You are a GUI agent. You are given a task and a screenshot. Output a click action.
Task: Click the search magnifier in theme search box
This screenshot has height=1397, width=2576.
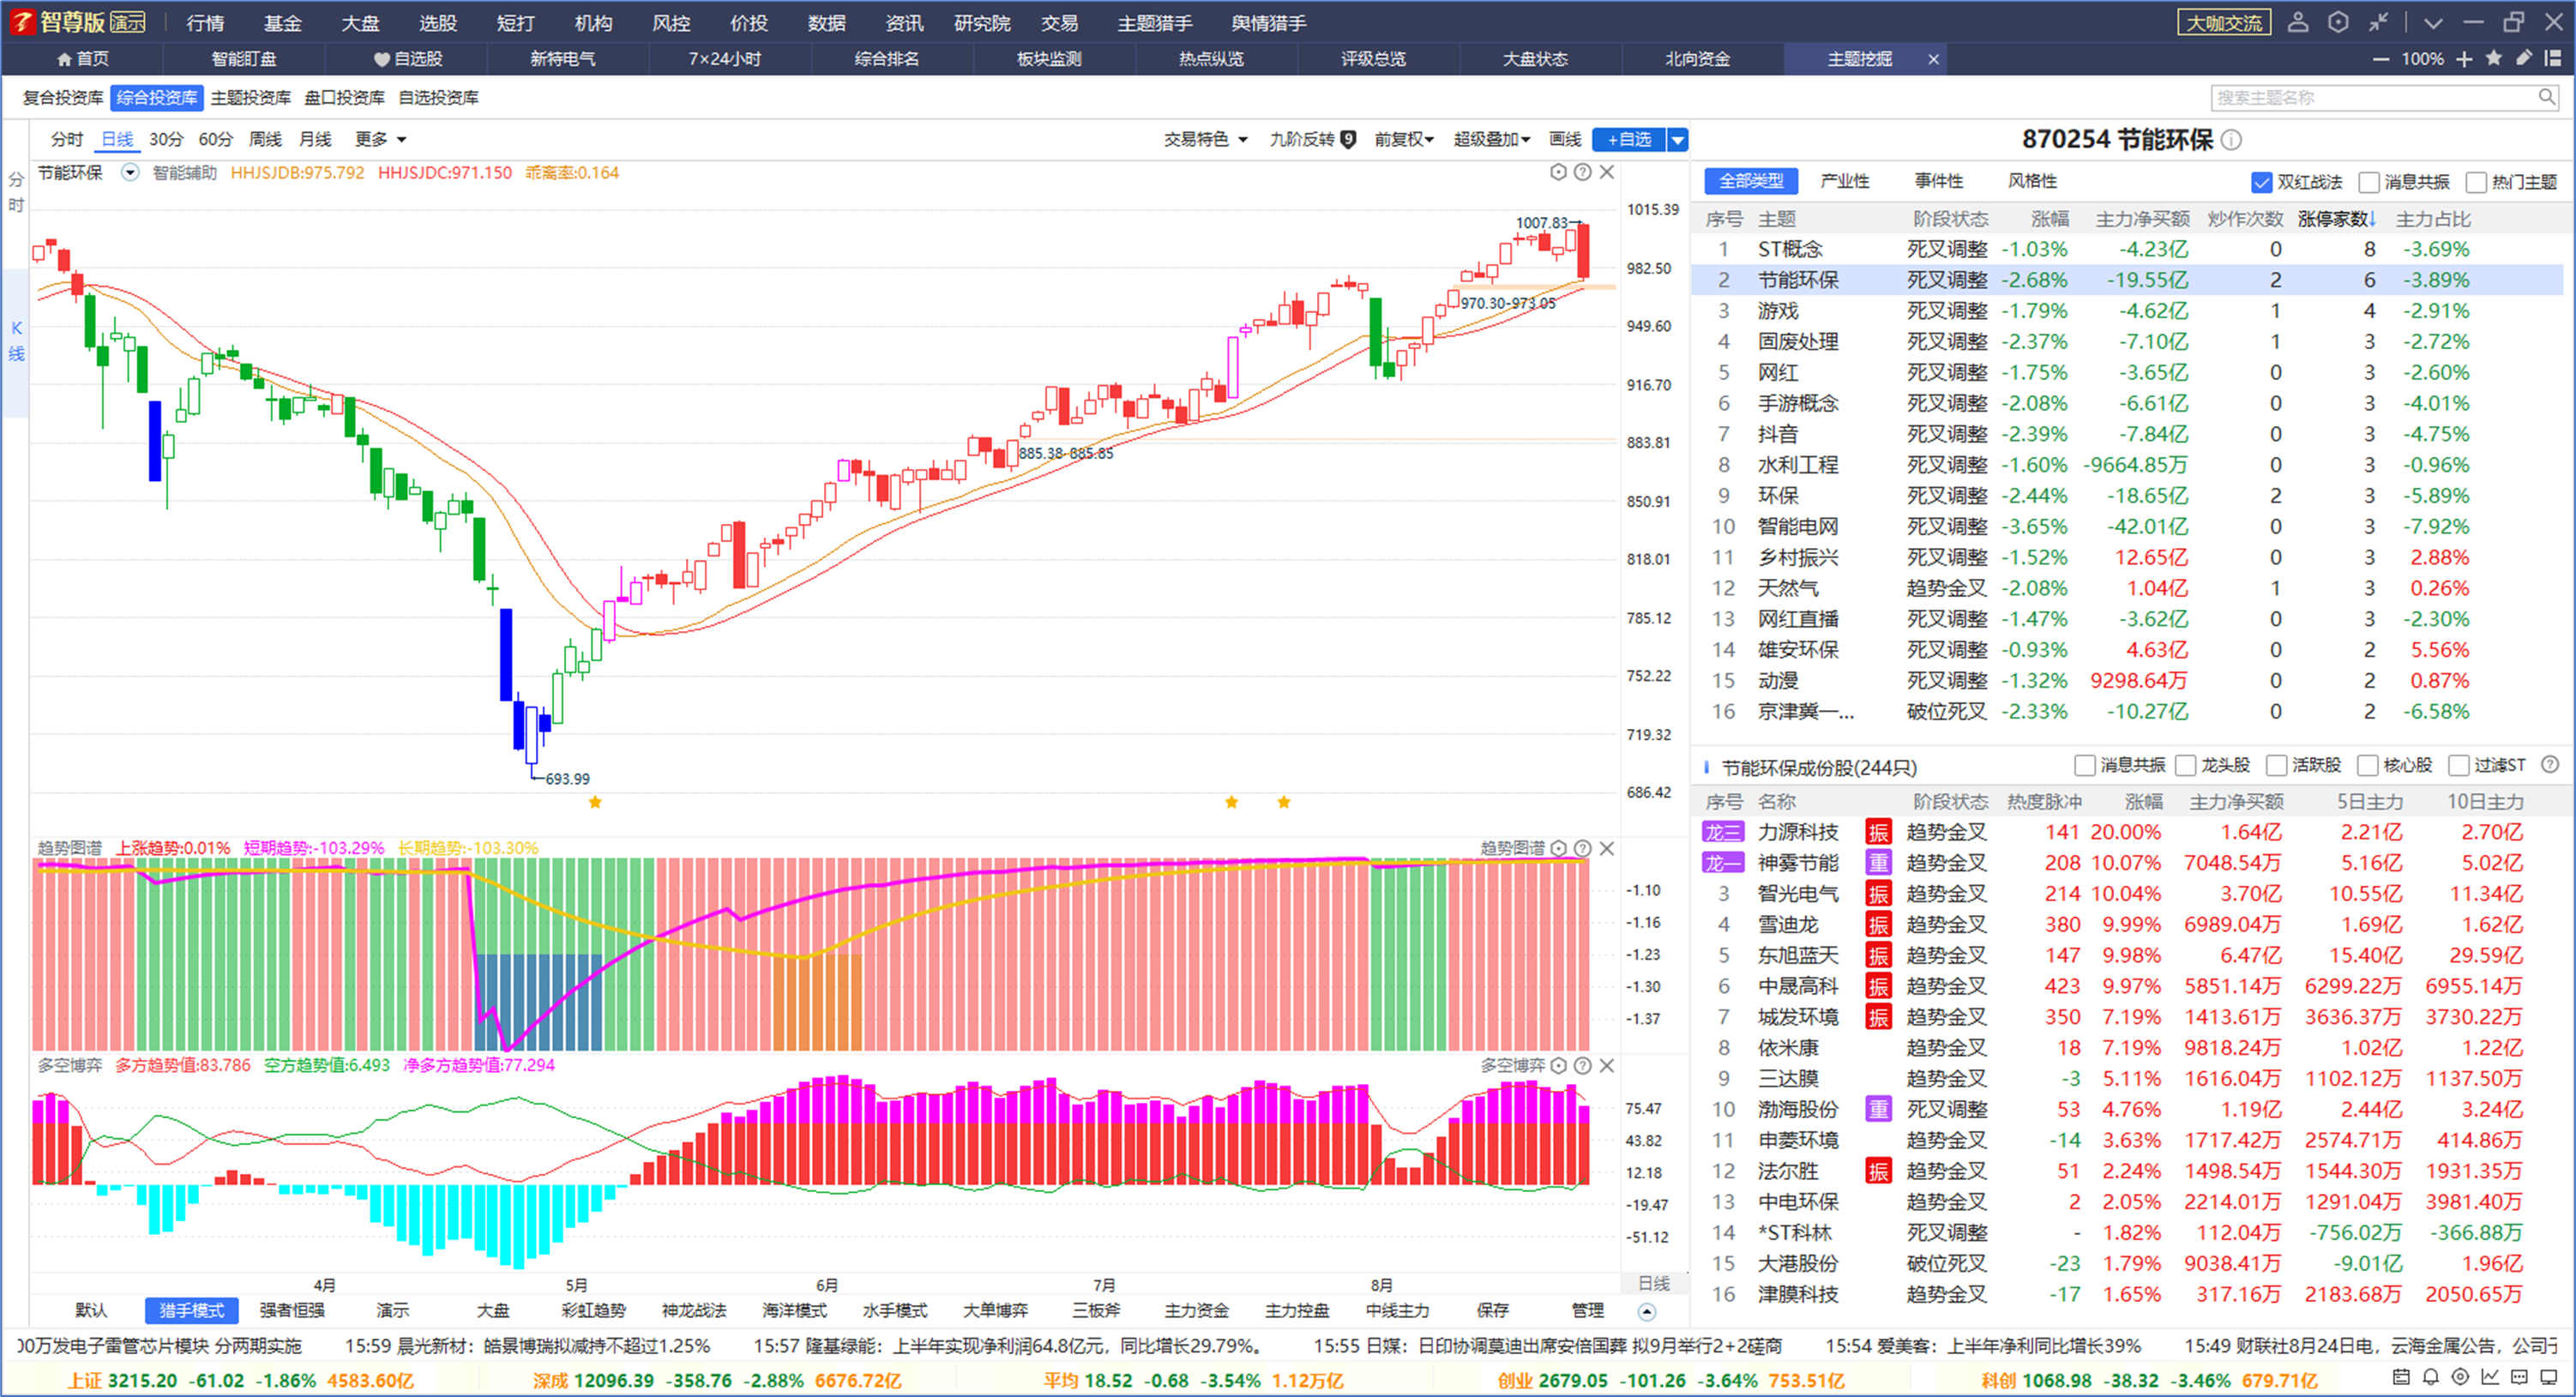point(2546,97)
